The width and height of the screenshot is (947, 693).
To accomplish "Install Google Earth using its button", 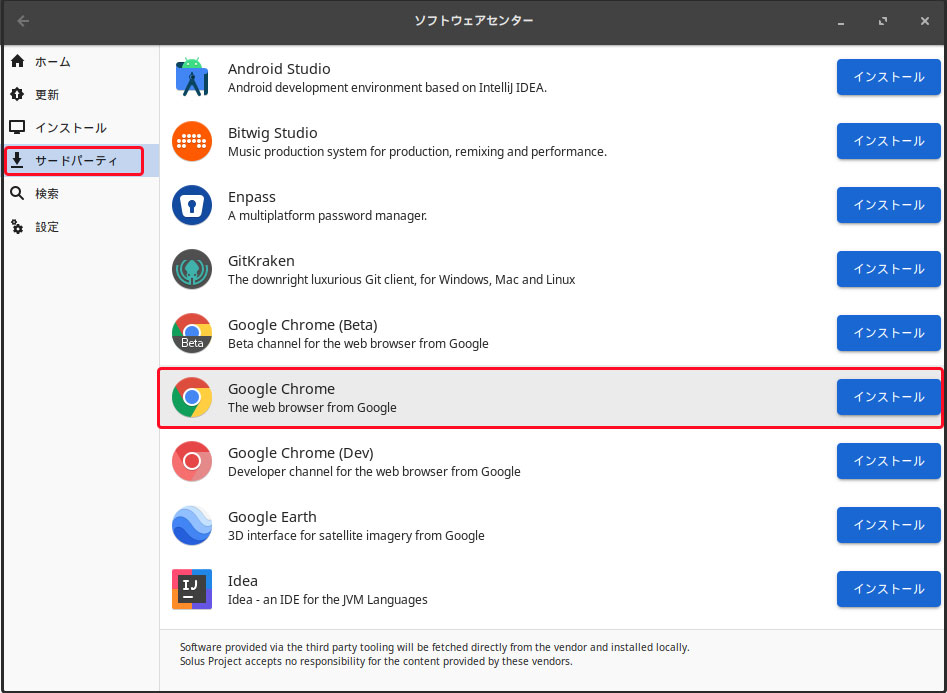I will [x=888, y=525].
